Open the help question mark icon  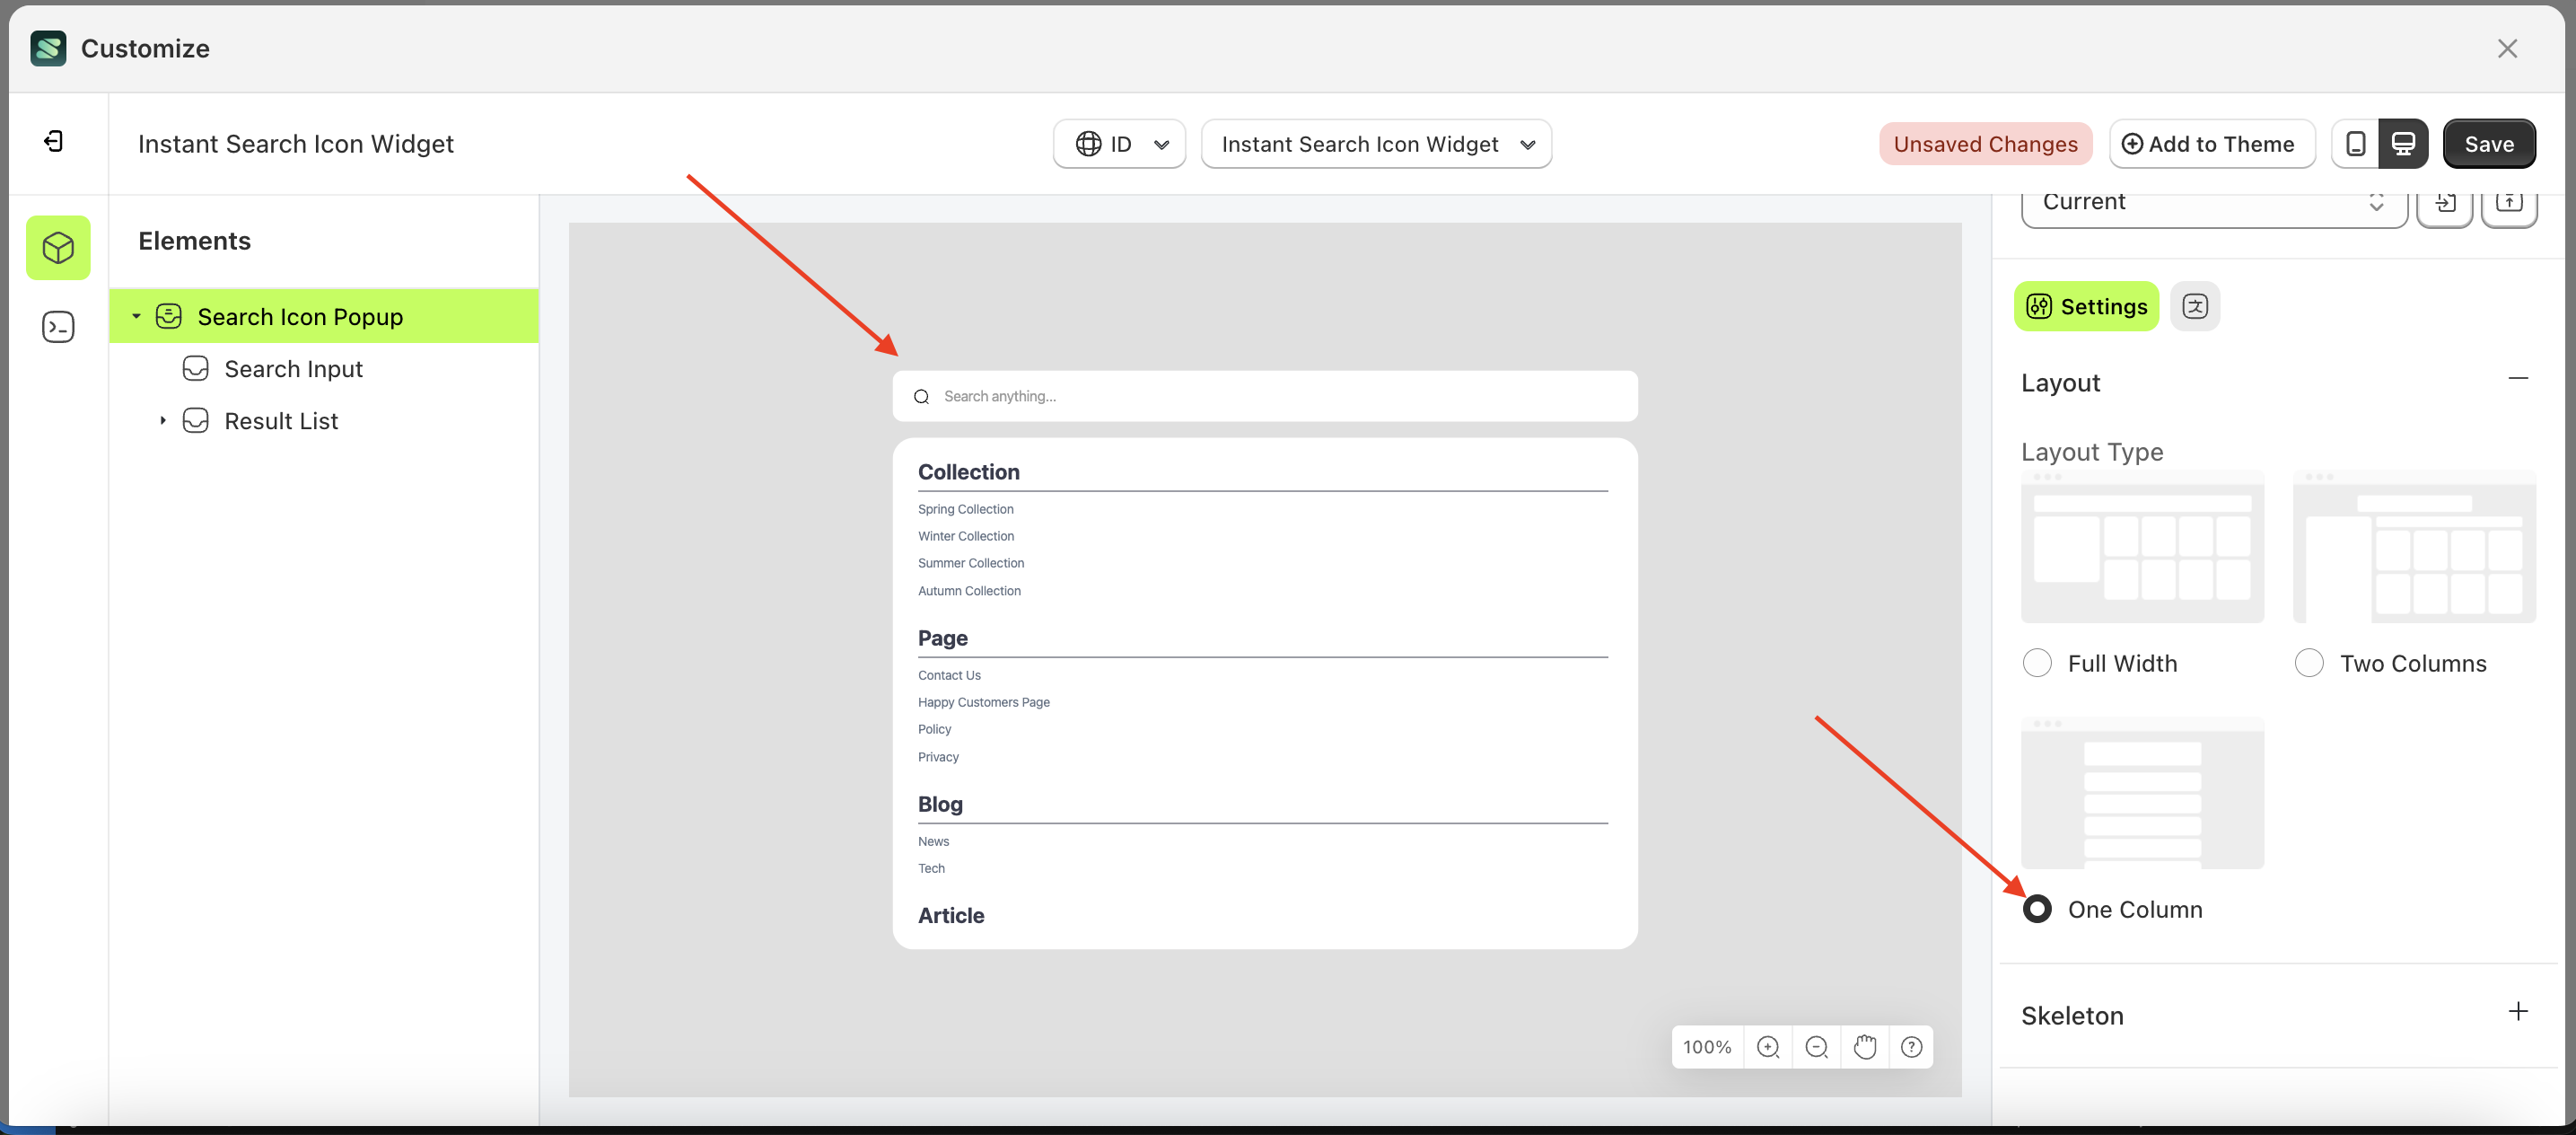click(1912, 1046)
